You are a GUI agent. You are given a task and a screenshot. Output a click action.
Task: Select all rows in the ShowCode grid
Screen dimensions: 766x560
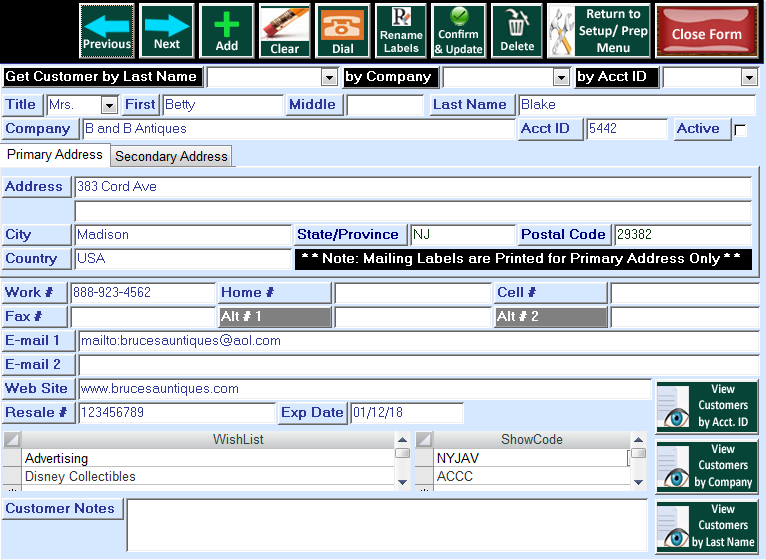[x=423, y=440]
